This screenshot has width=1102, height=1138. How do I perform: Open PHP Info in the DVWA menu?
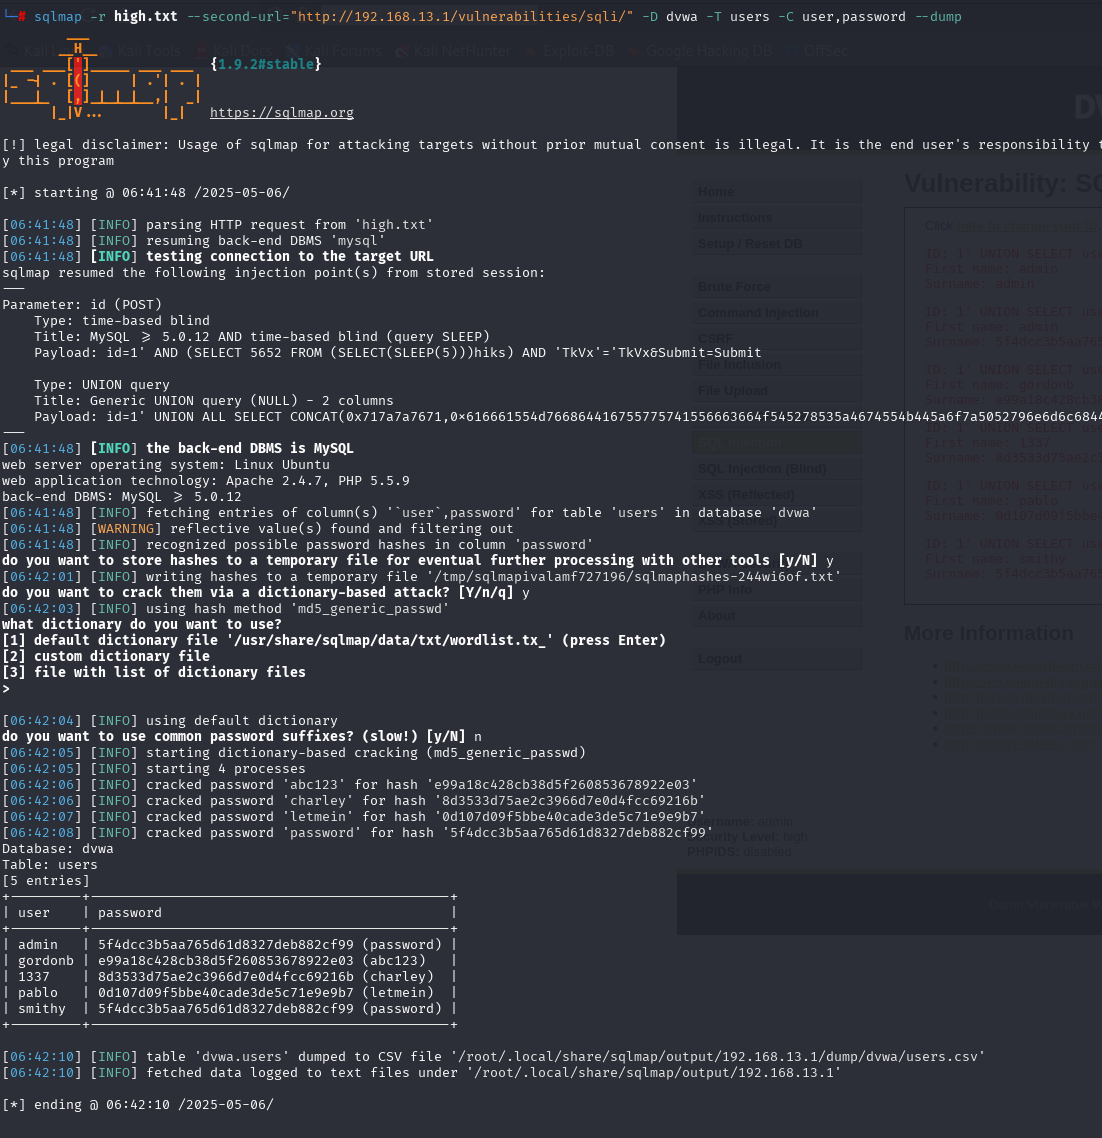point(777,590)
